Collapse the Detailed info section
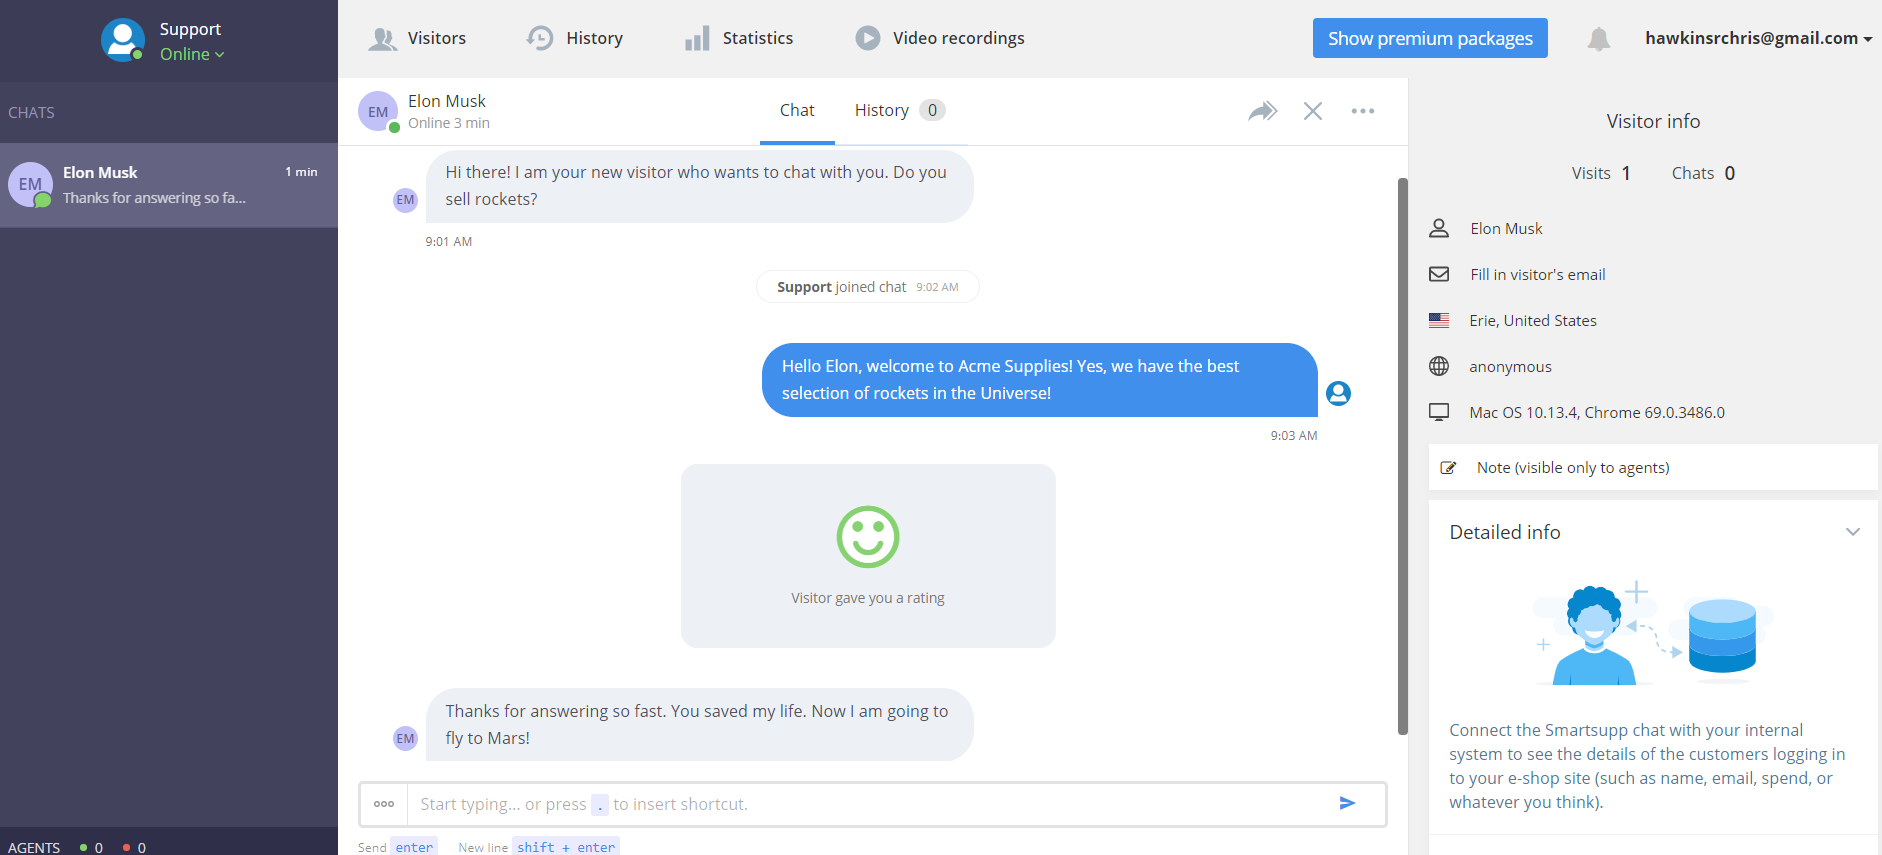1882x855 pixels. (1852, 532)
